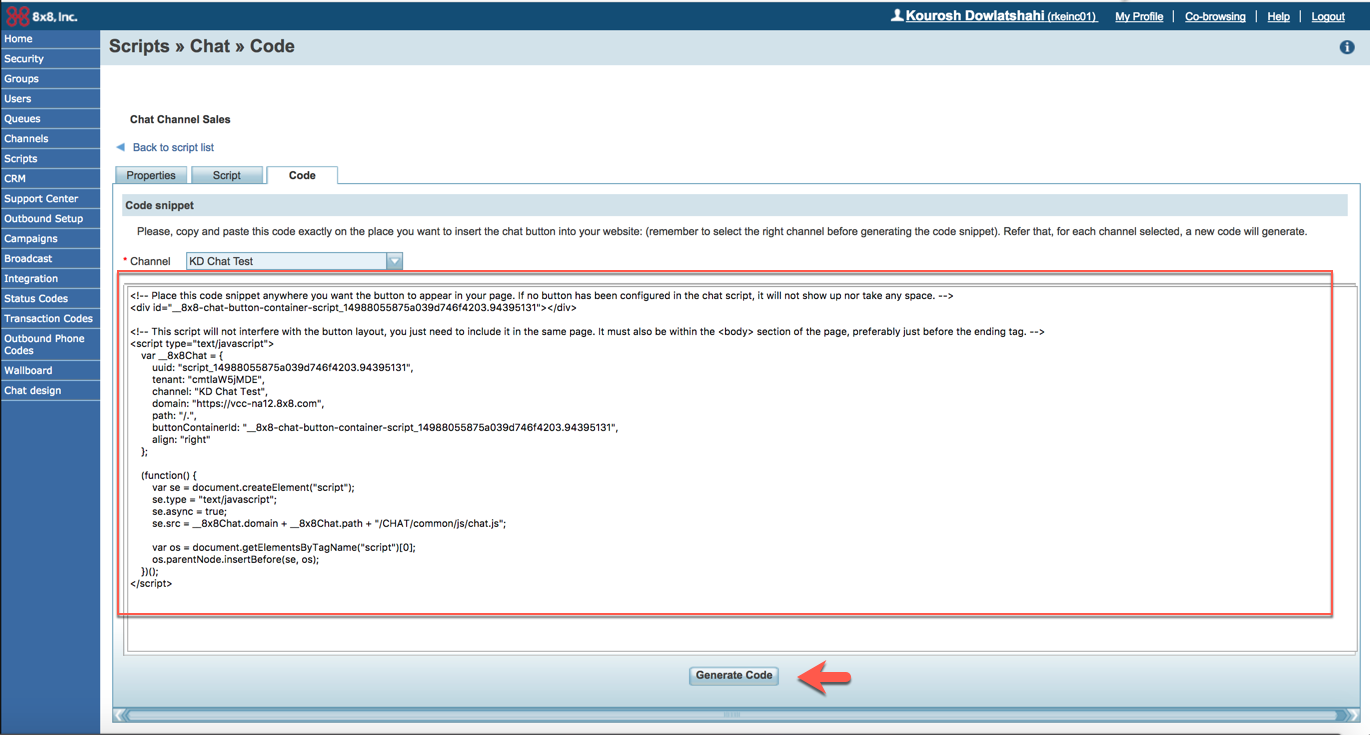Click the Chat Channel Sales title
The height and width of the screenshot is (735, 1370).
[x=180, y=119]
